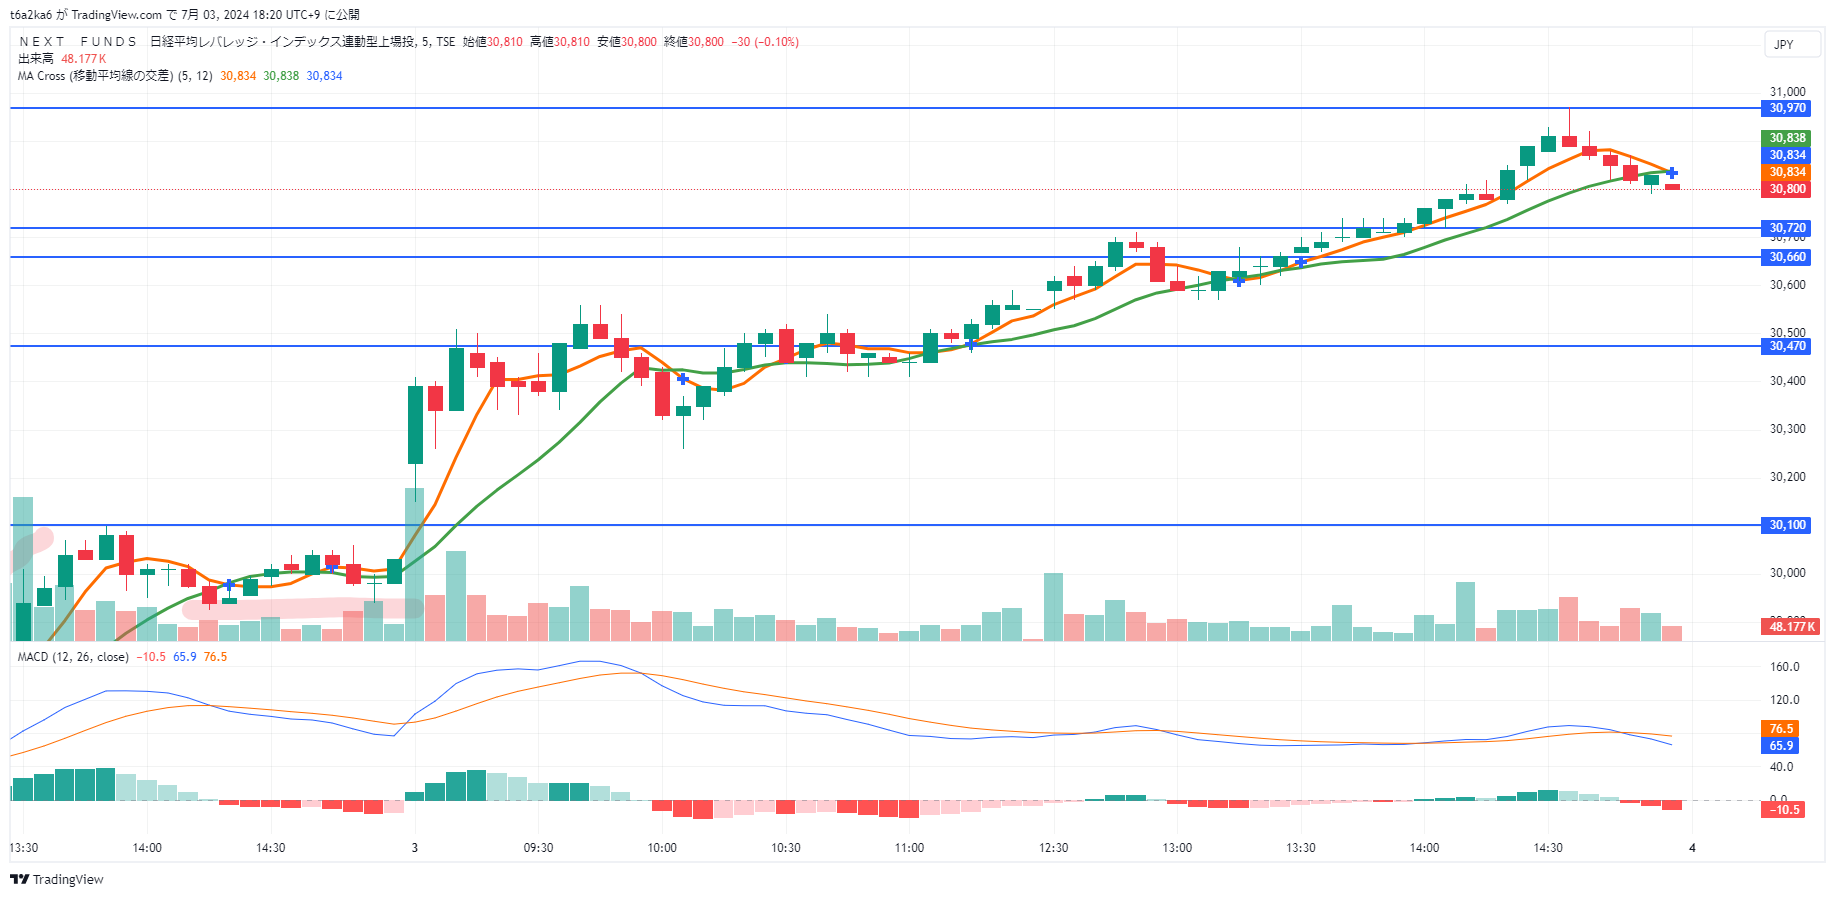Click the 30,660 horizontal line label
Screen dimensions: 1835x897
(1787, 257)
